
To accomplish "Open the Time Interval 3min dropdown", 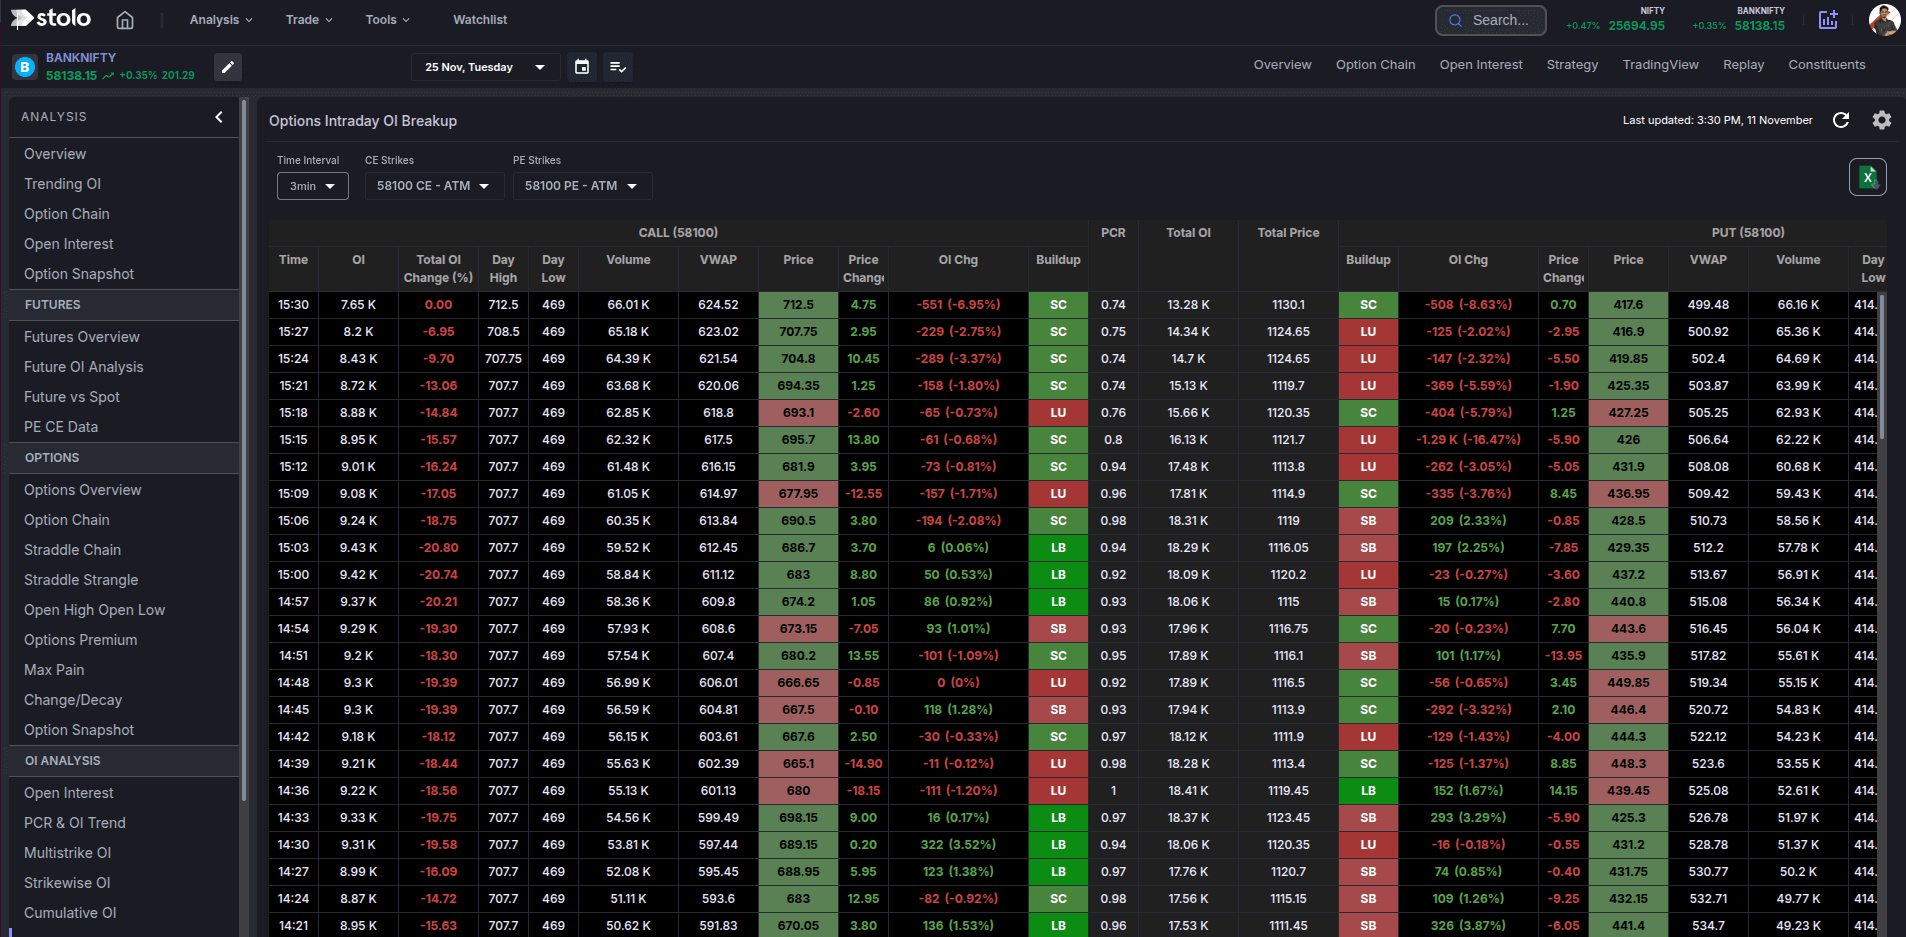I will click(x=312, y=186).
